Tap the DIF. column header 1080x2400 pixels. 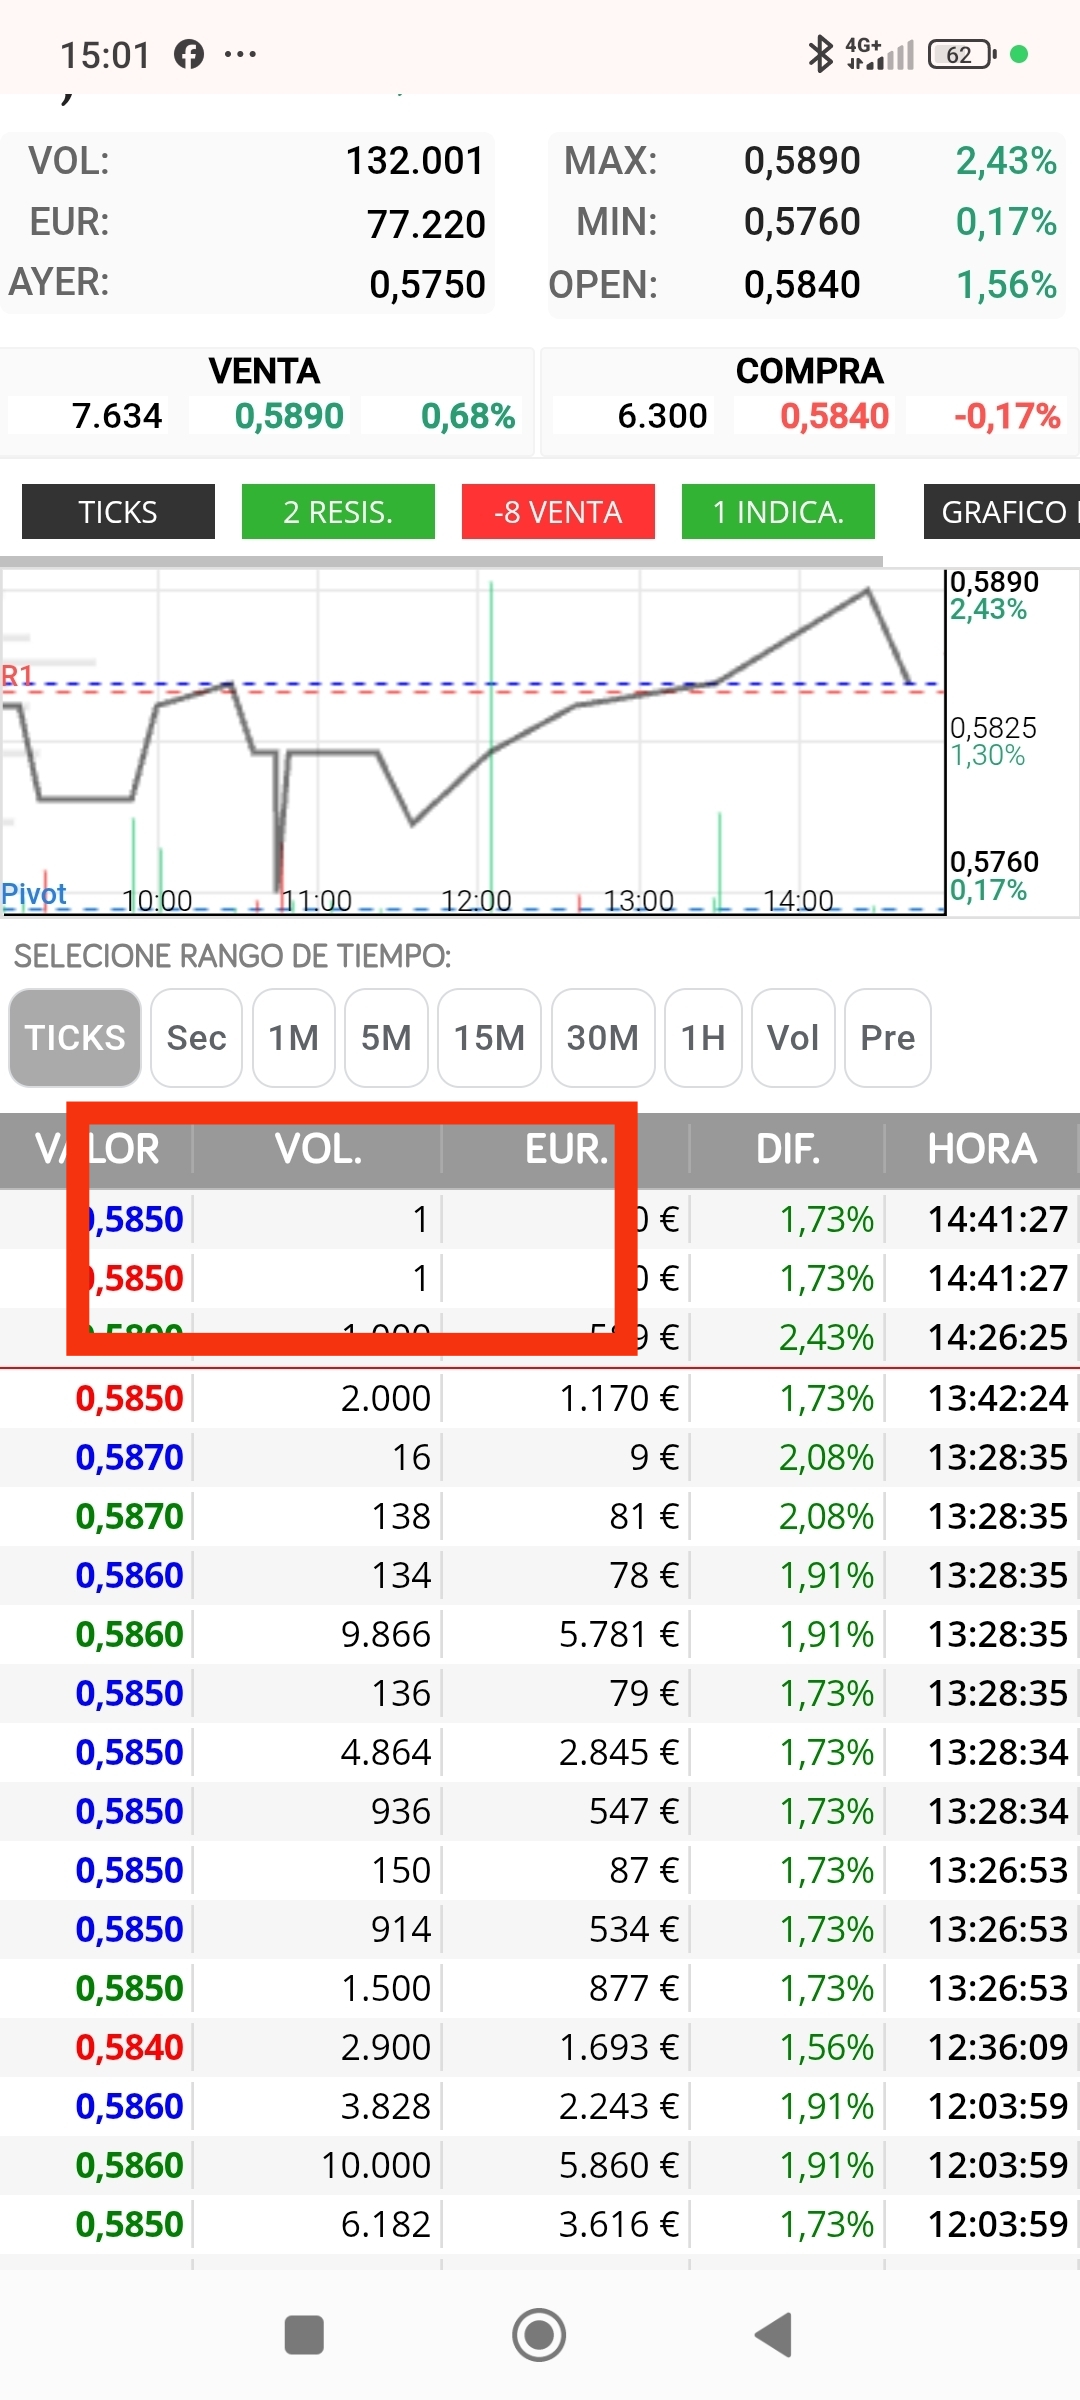pos(788,1149)
